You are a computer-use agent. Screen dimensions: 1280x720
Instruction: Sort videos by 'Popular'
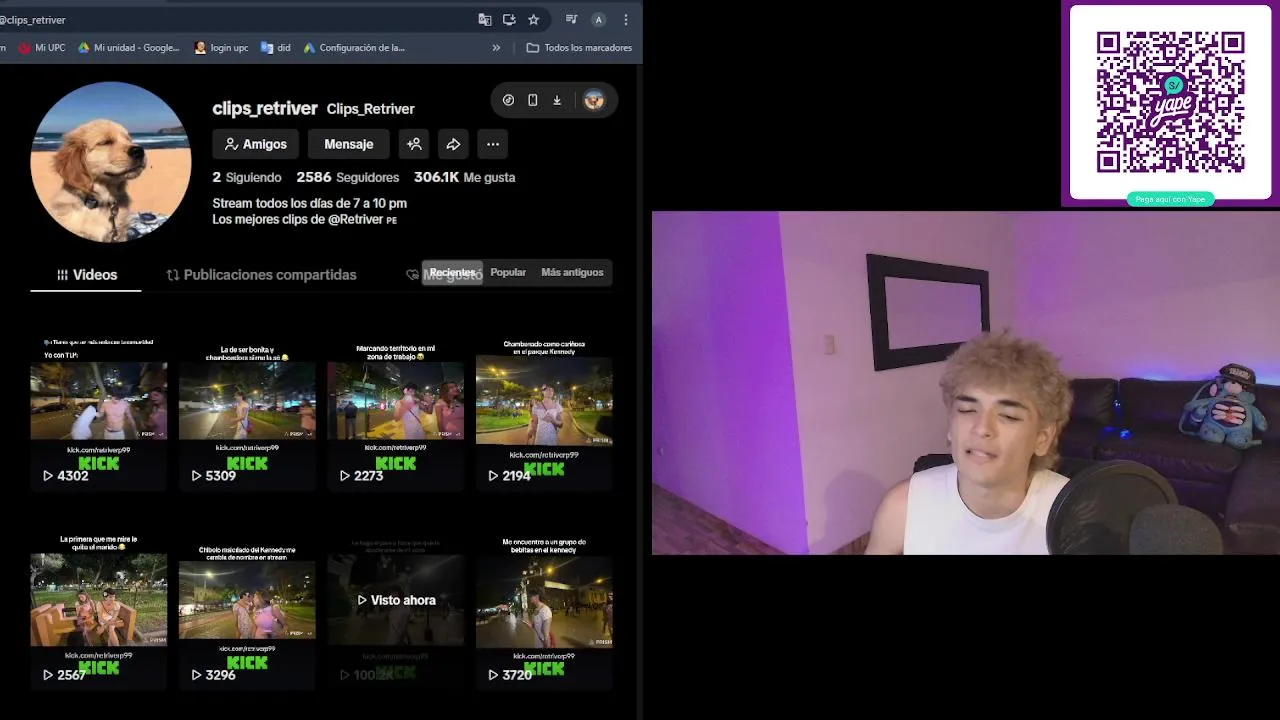tap(508, 272)
